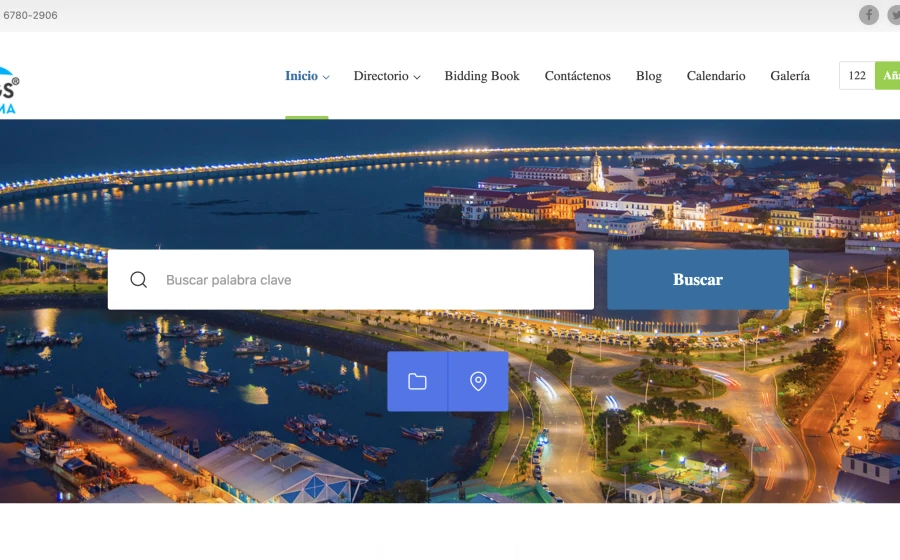
Task: Select the location pin icon
Action: click(x=478, y=382)
